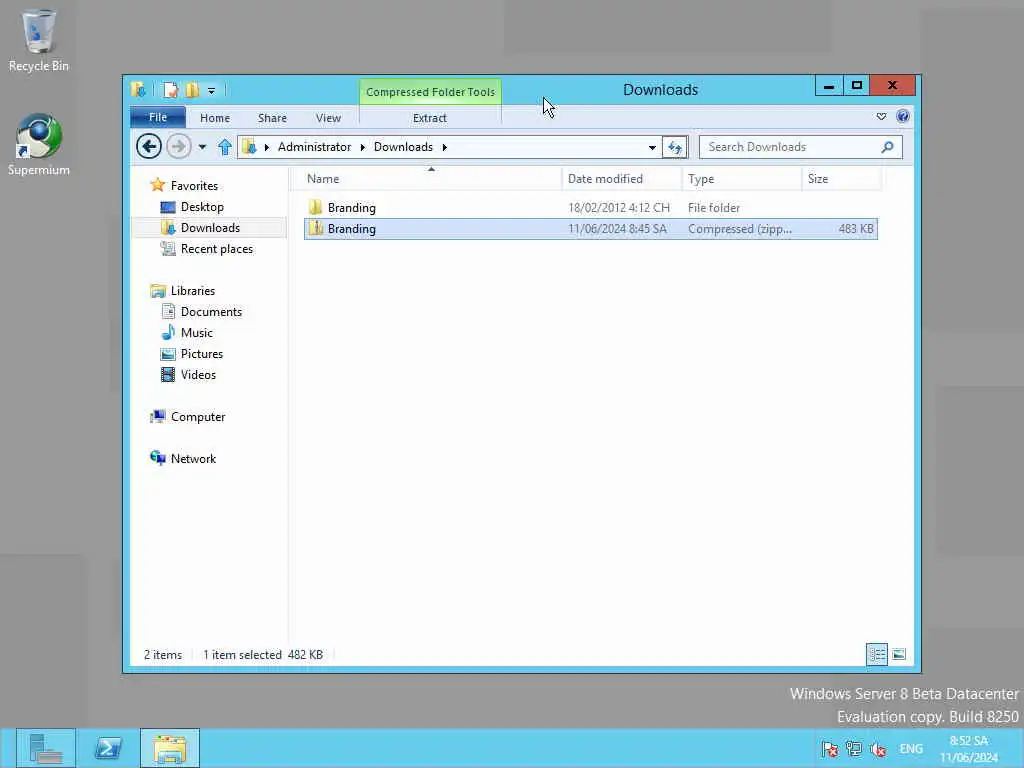Select Libraries in the navigation pane

(193, 291)
